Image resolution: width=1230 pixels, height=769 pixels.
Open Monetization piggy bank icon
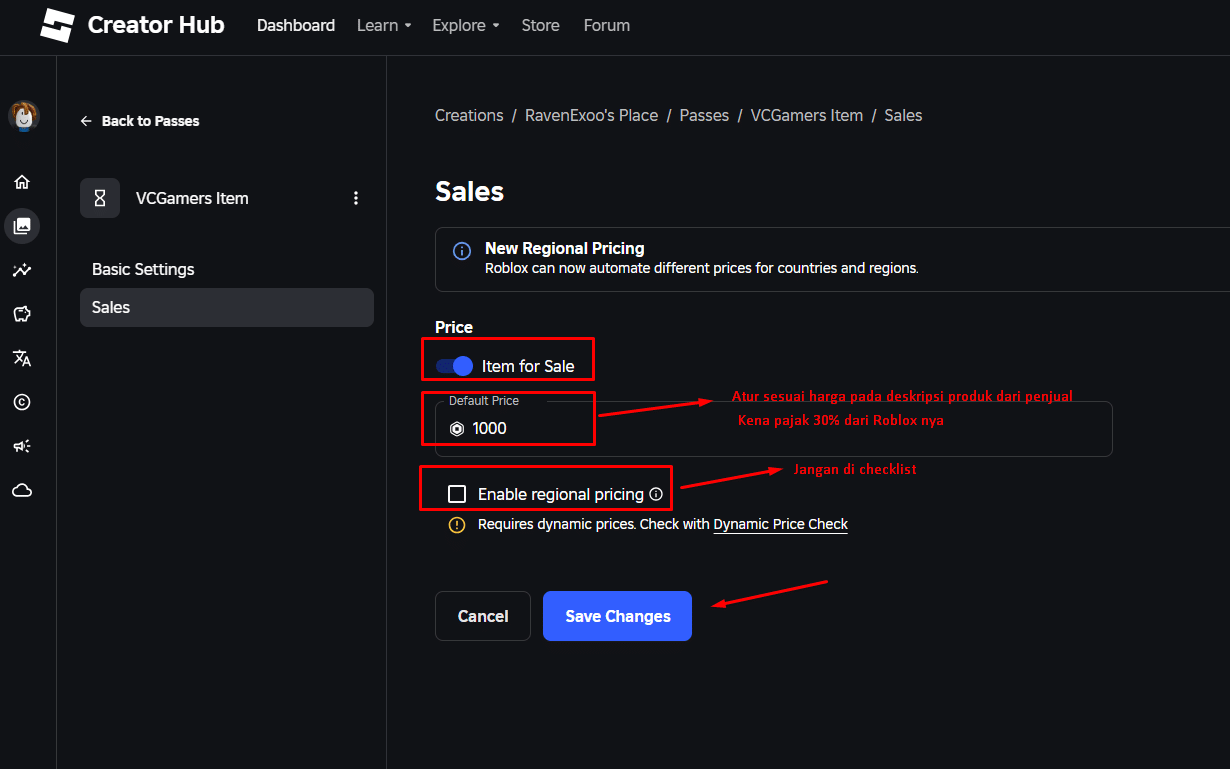pyautogui.click(x=22, y=314)
